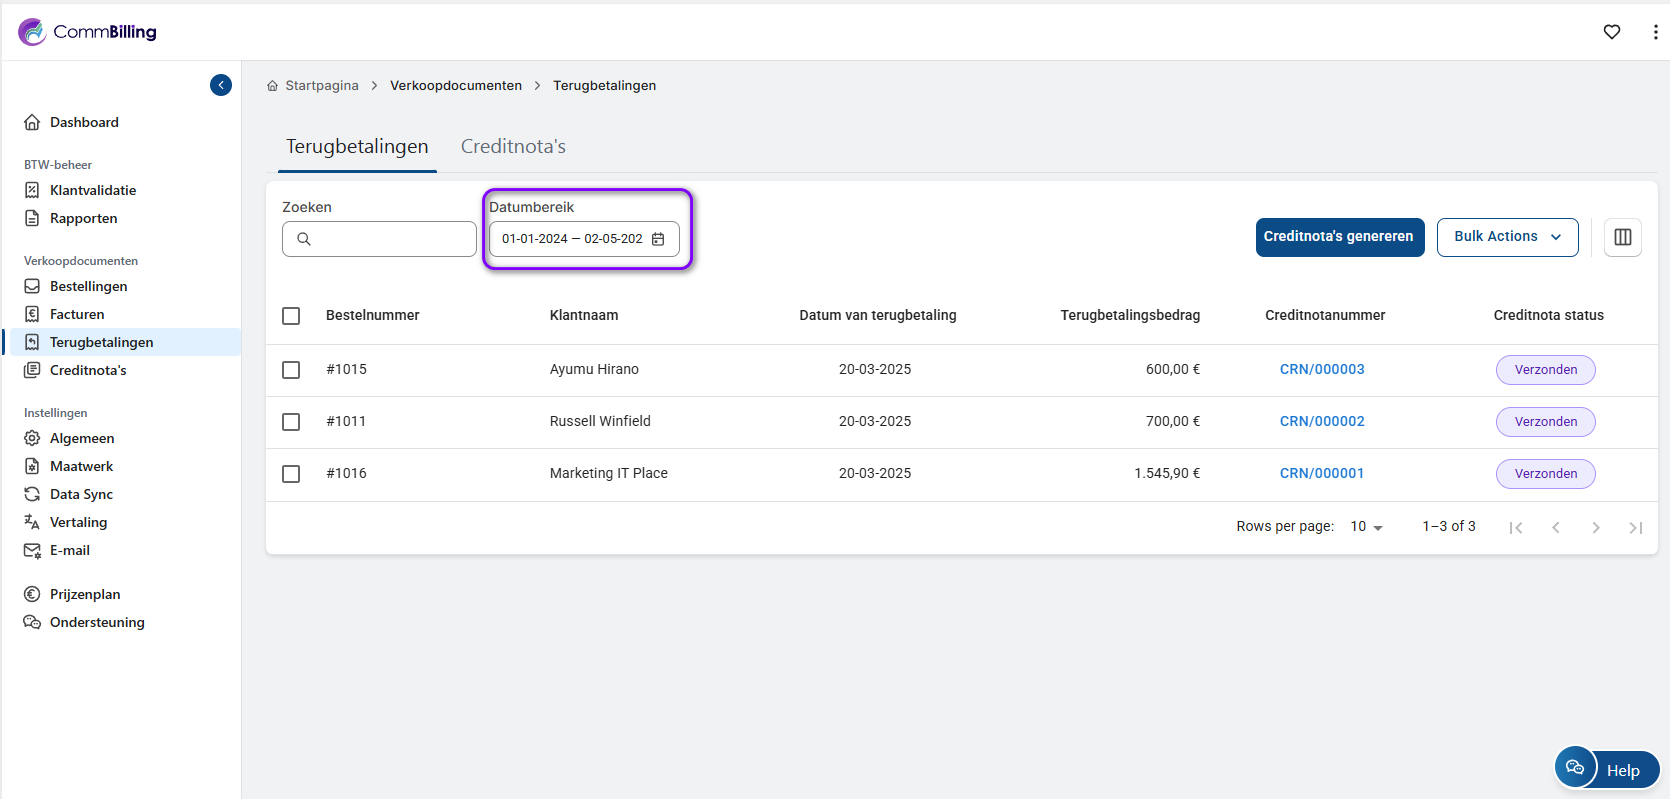Open the three-dot options menu
This screenshot has width=1670, height=799.
pos(1655,32)
